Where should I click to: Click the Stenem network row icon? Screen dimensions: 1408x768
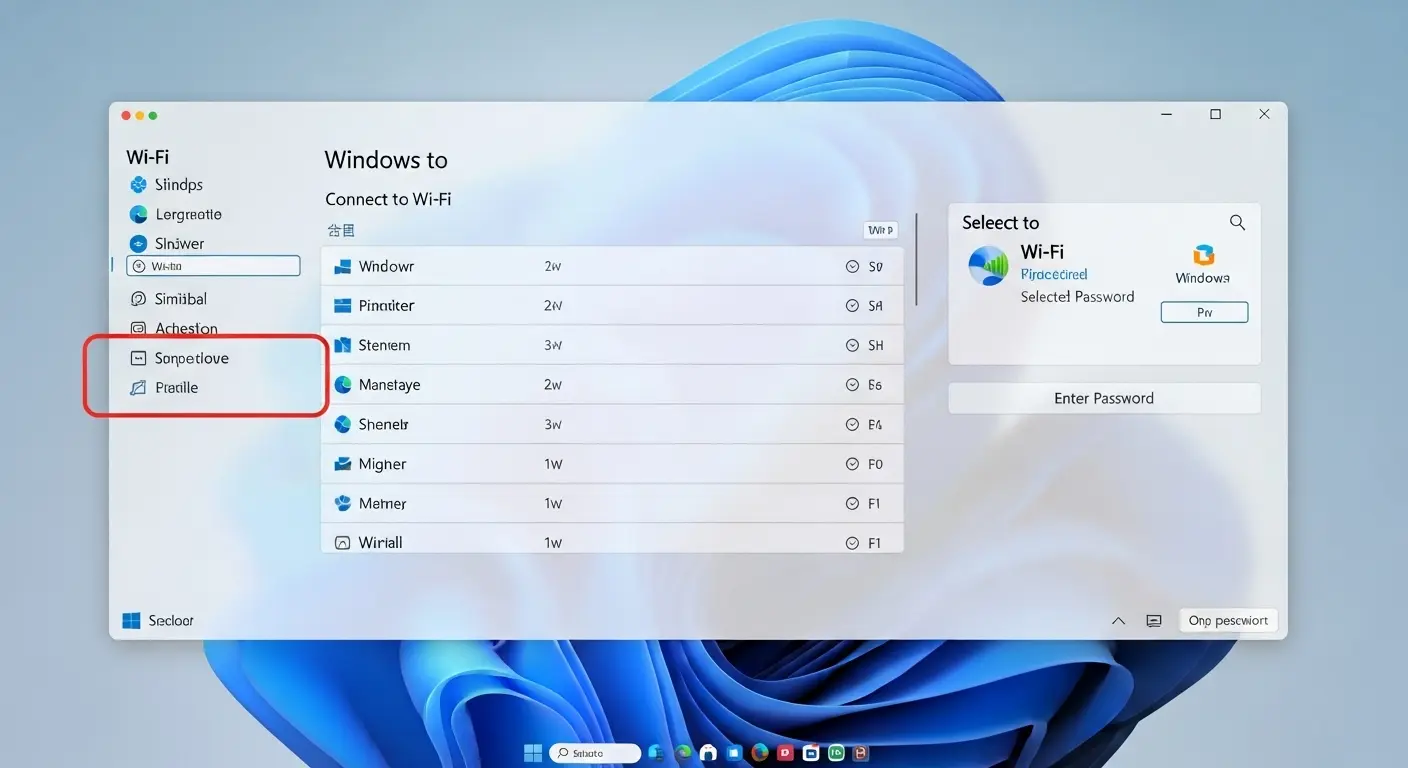[x=342, y=345]
